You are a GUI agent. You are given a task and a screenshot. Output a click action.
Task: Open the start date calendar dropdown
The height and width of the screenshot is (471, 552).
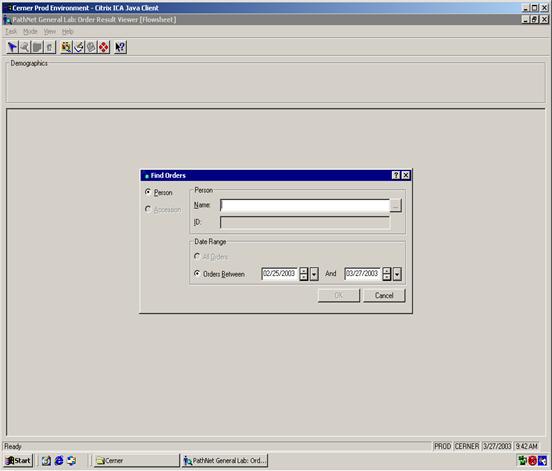(314, 274)
